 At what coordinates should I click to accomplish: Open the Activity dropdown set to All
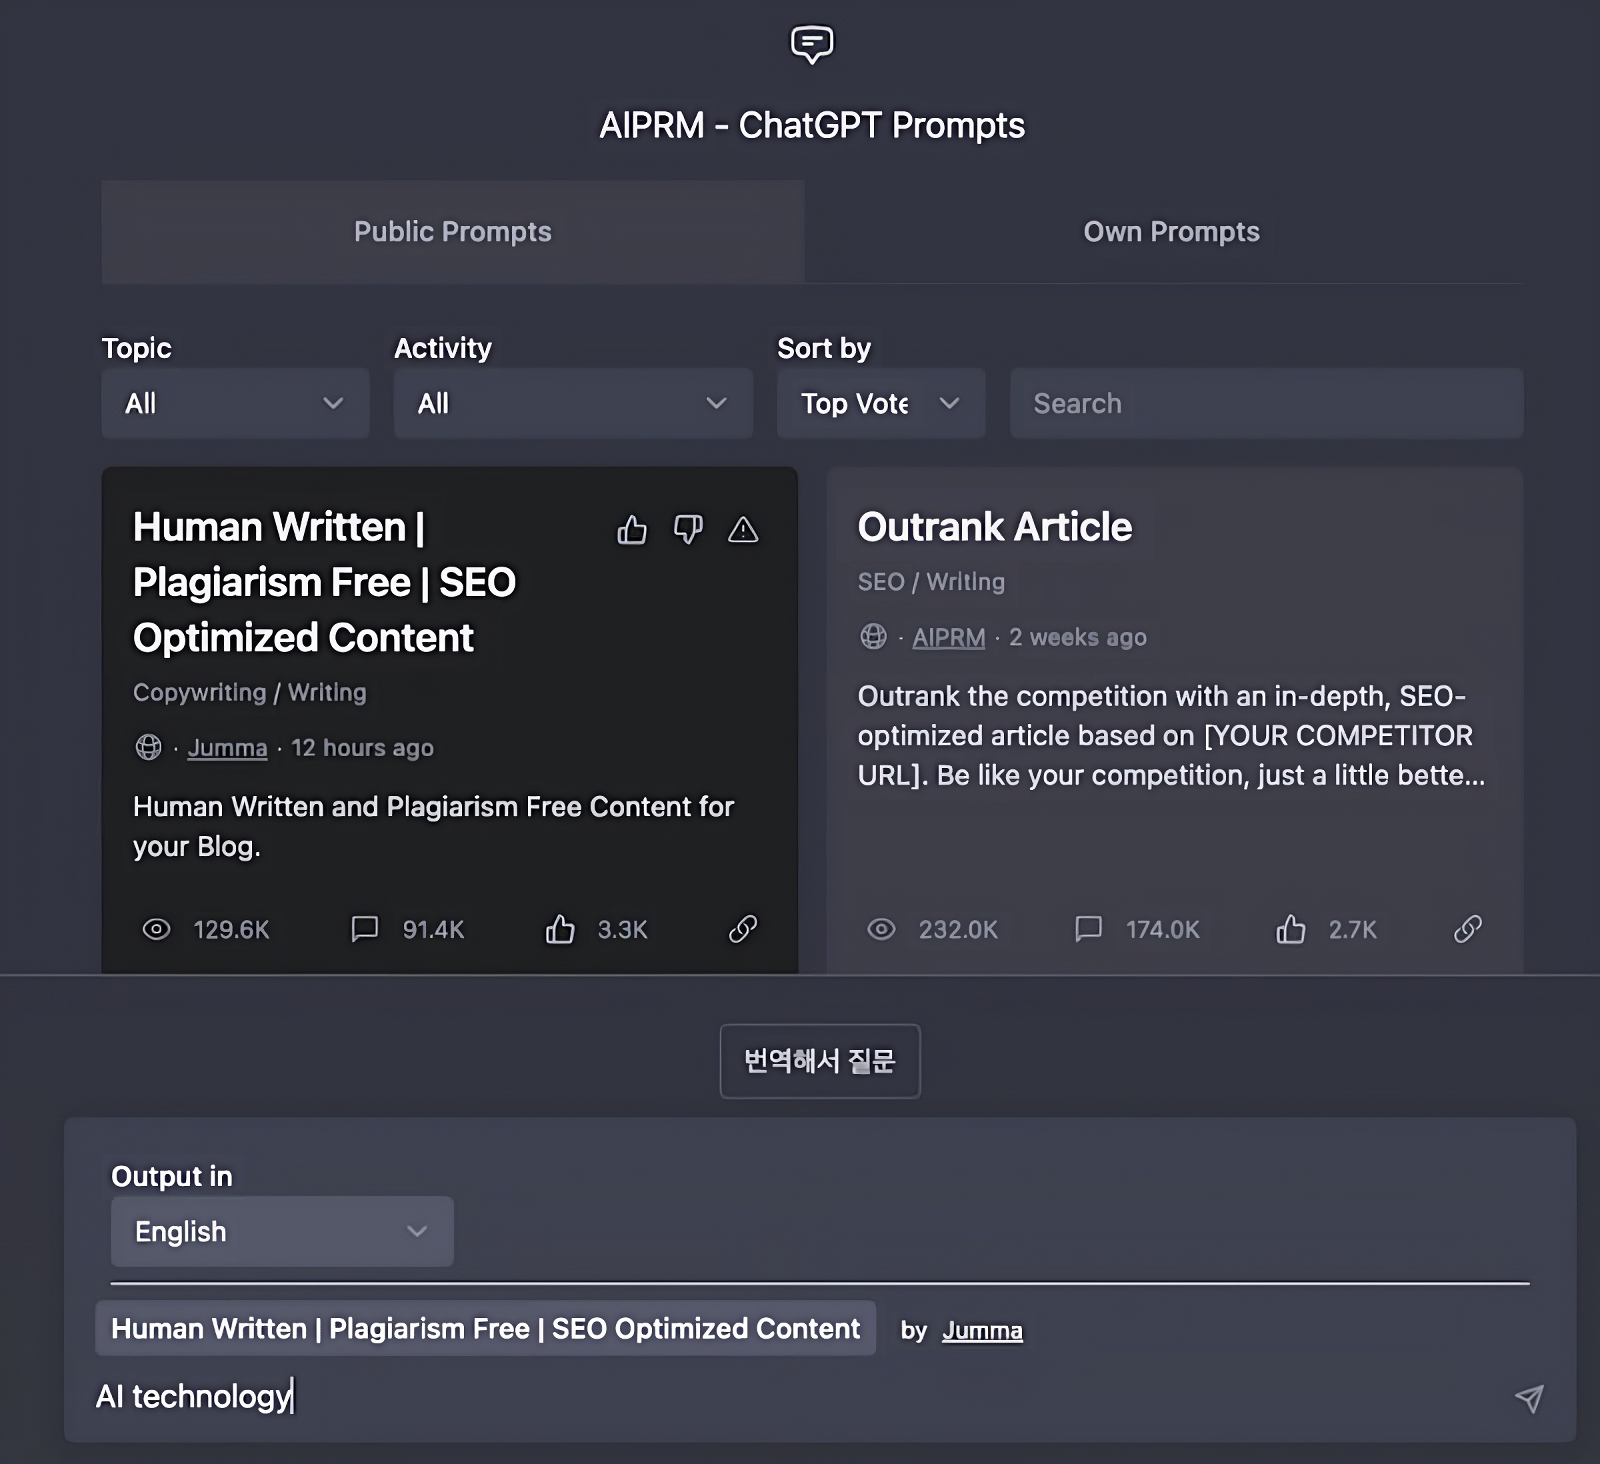pyautogui.click(x=573, y=403)
